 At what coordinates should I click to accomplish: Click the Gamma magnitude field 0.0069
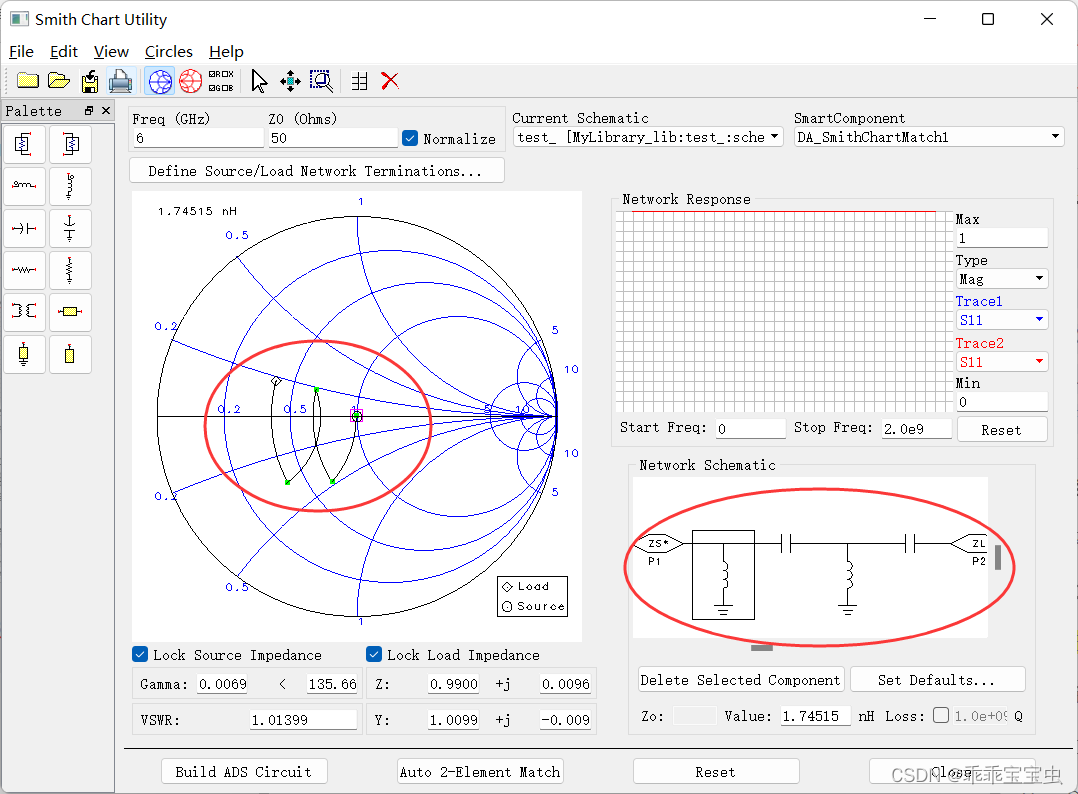click(222, 684)
